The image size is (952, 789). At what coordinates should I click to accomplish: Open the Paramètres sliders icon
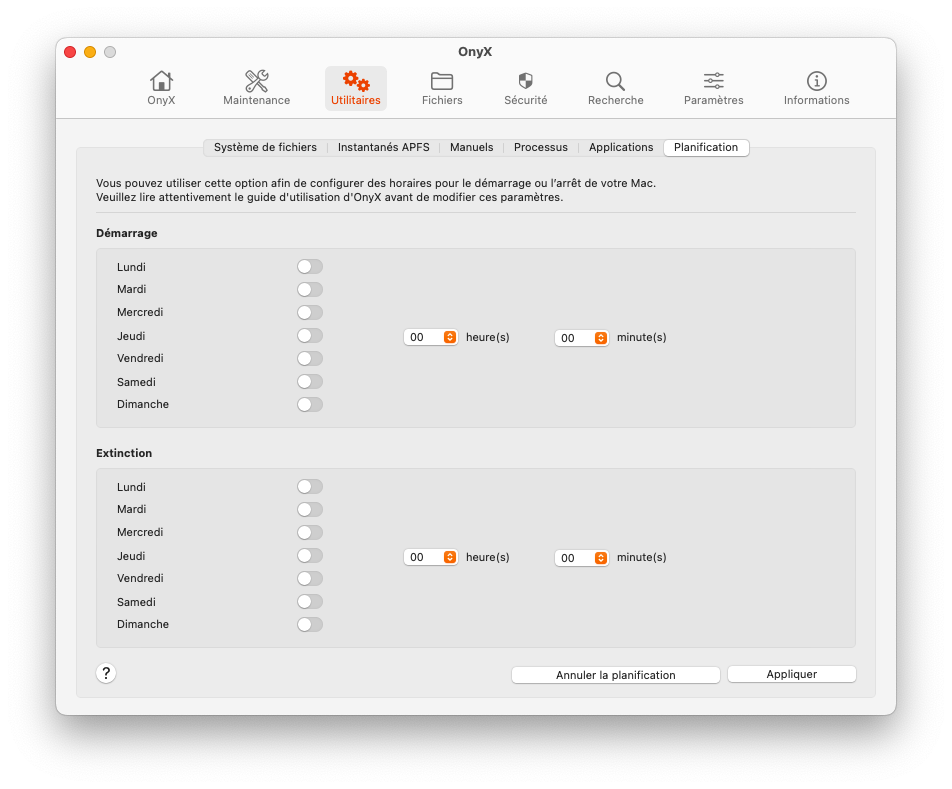(x=713, y=89)
